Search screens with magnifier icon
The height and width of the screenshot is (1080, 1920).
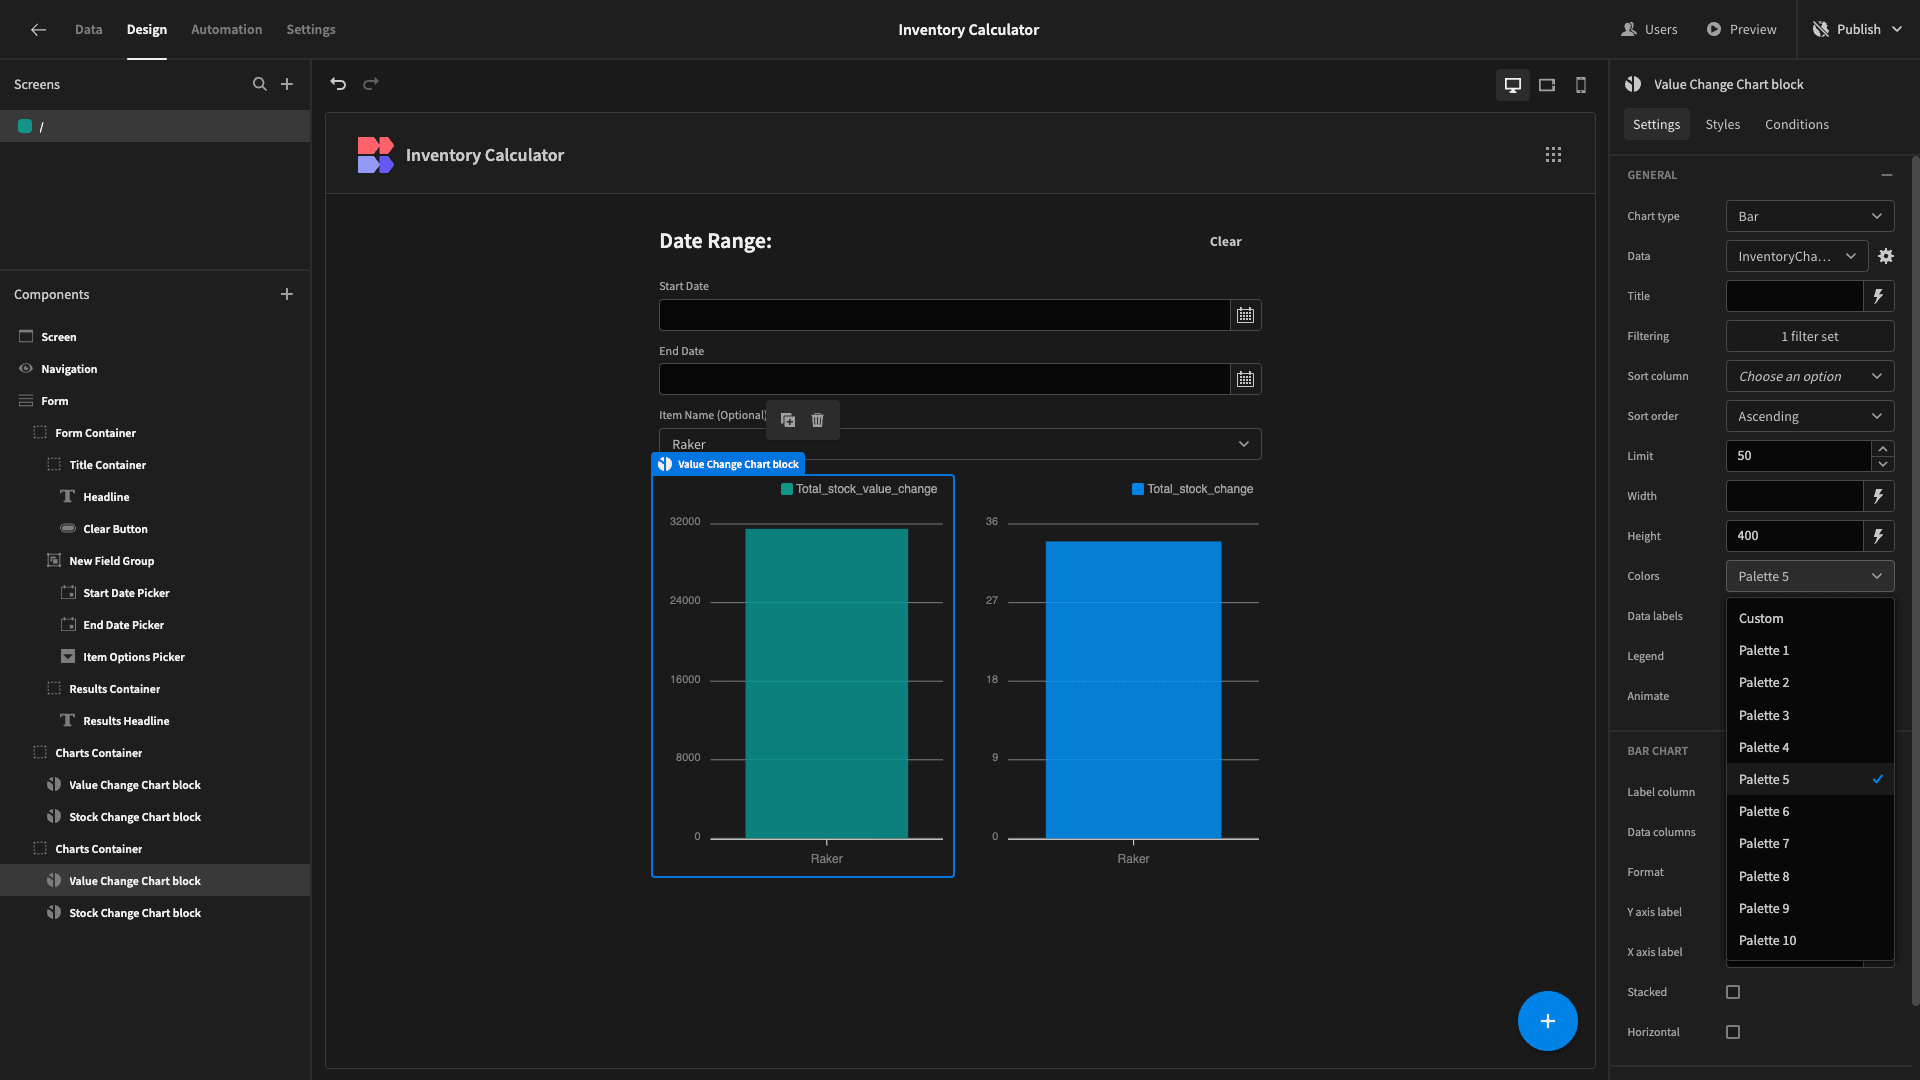coord(260,85)
